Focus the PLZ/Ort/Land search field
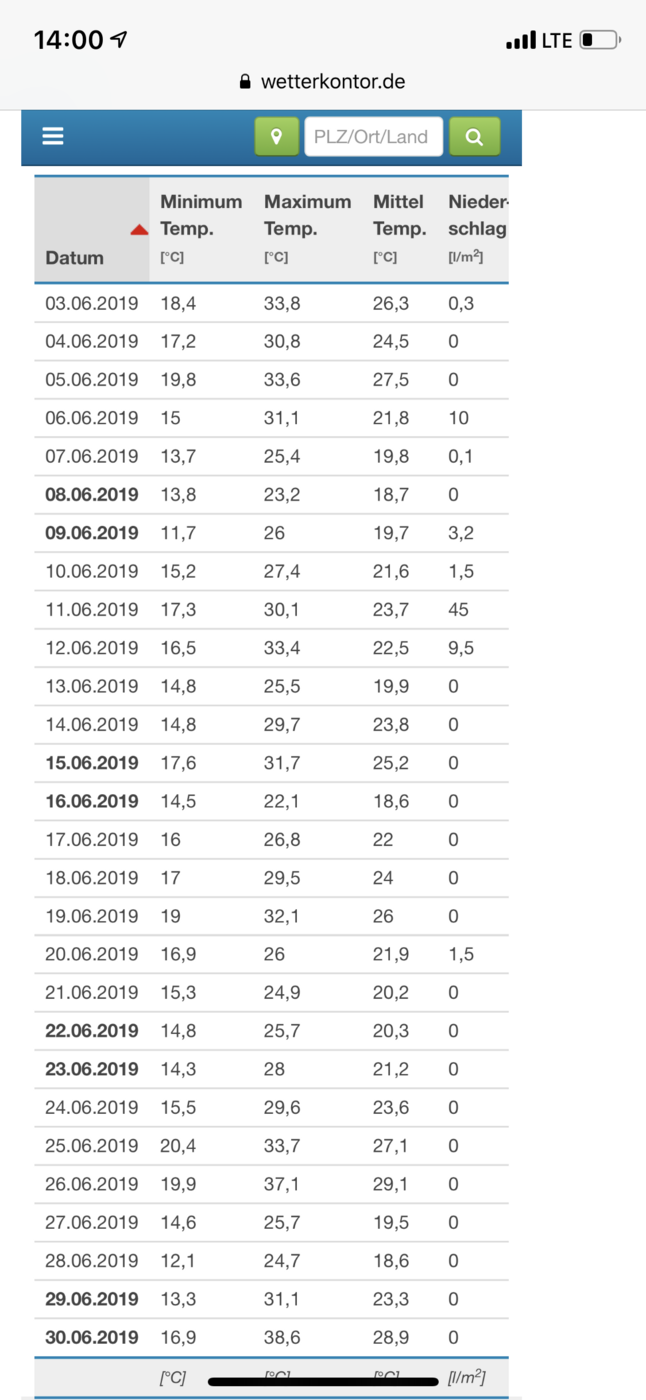The image size is (646, 1400). point(374,136)
